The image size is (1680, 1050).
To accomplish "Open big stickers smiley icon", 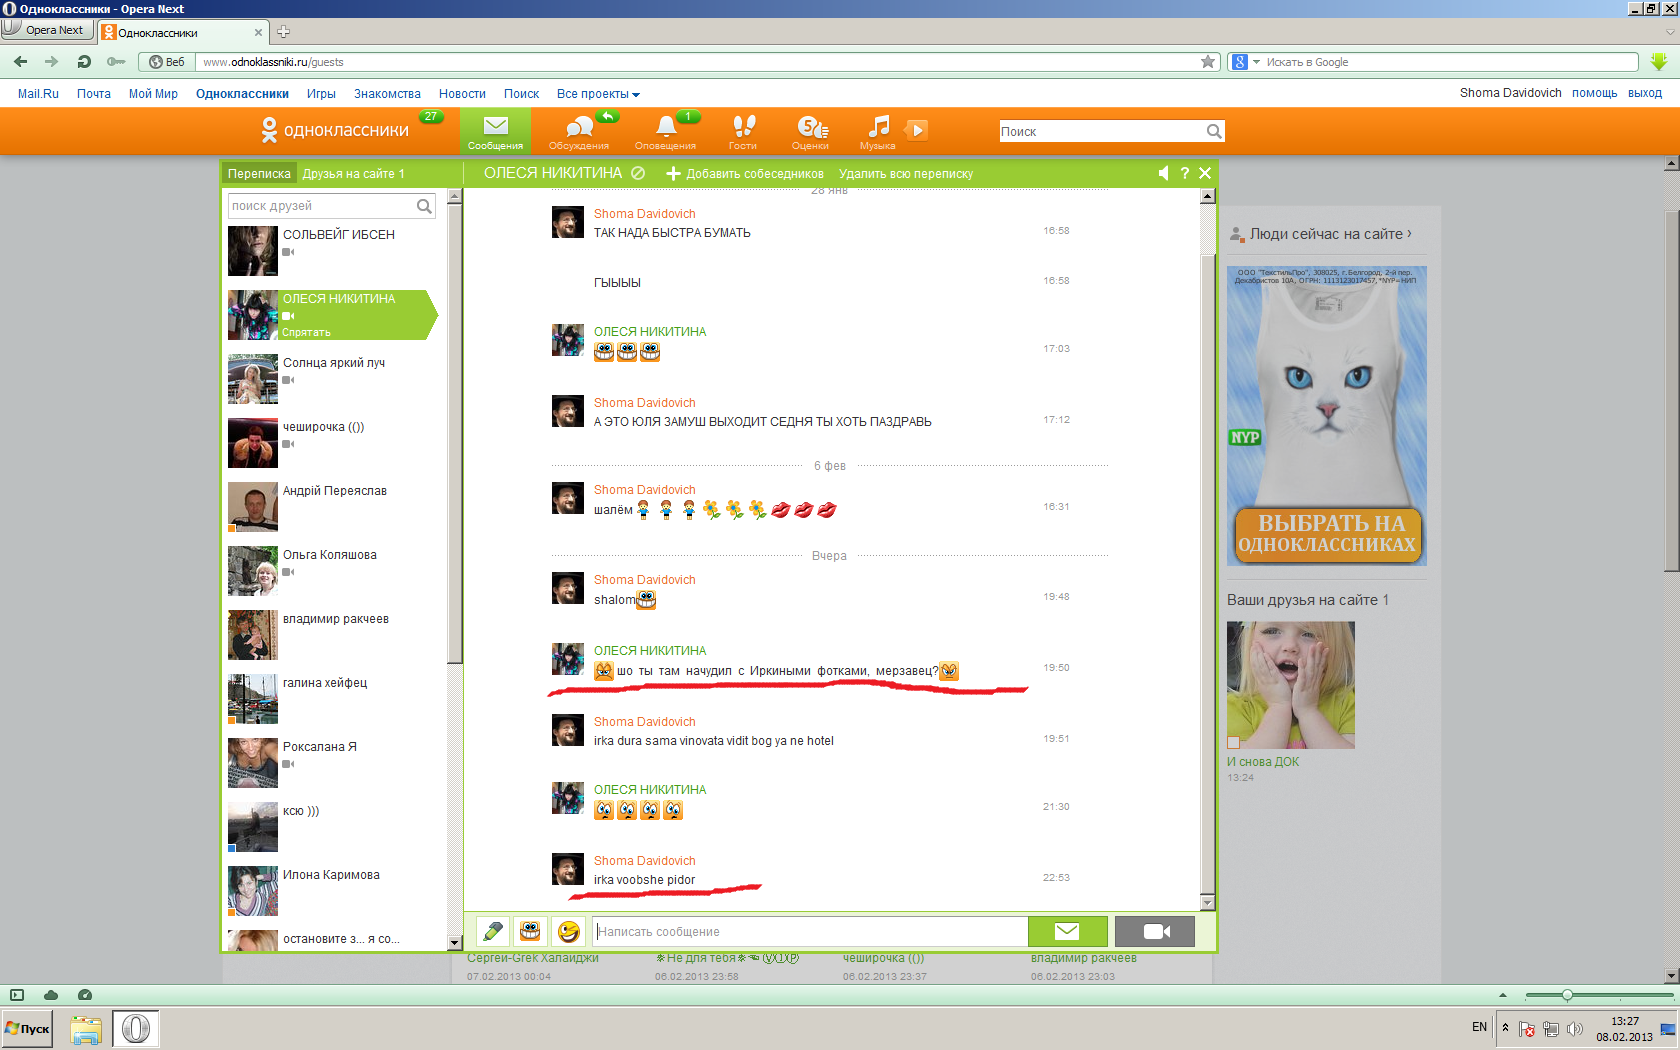I will tap(530, 932).
